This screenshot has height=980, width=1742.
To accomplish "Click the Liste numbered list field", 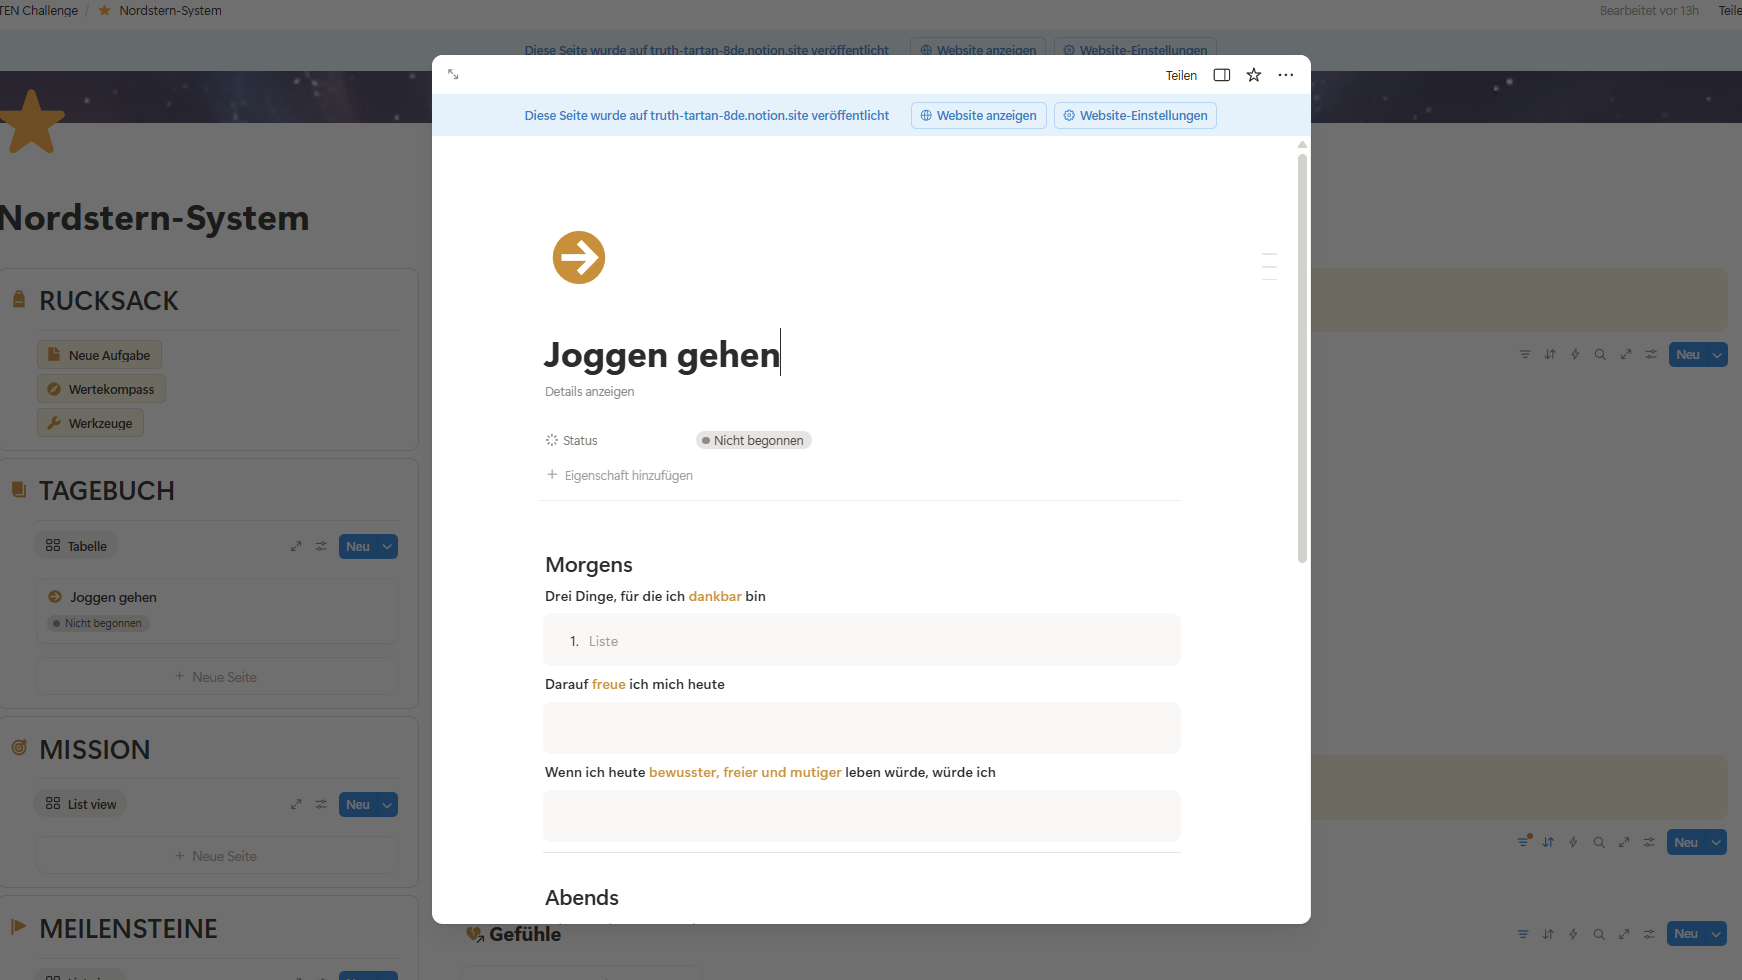I will click(x=860, y=642).
